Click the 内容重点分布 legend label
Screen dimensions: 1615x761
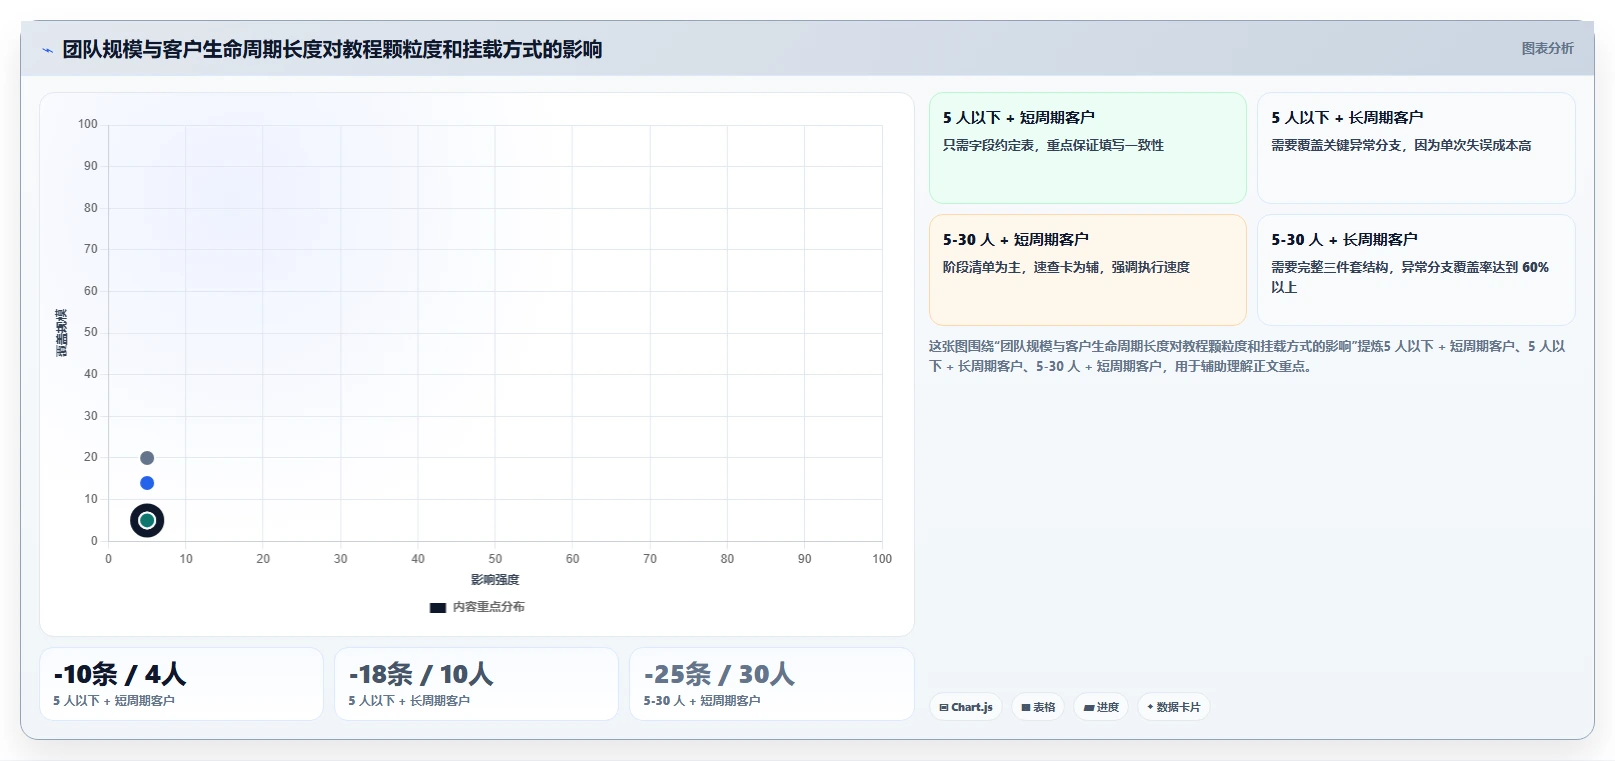coord(488,607)
